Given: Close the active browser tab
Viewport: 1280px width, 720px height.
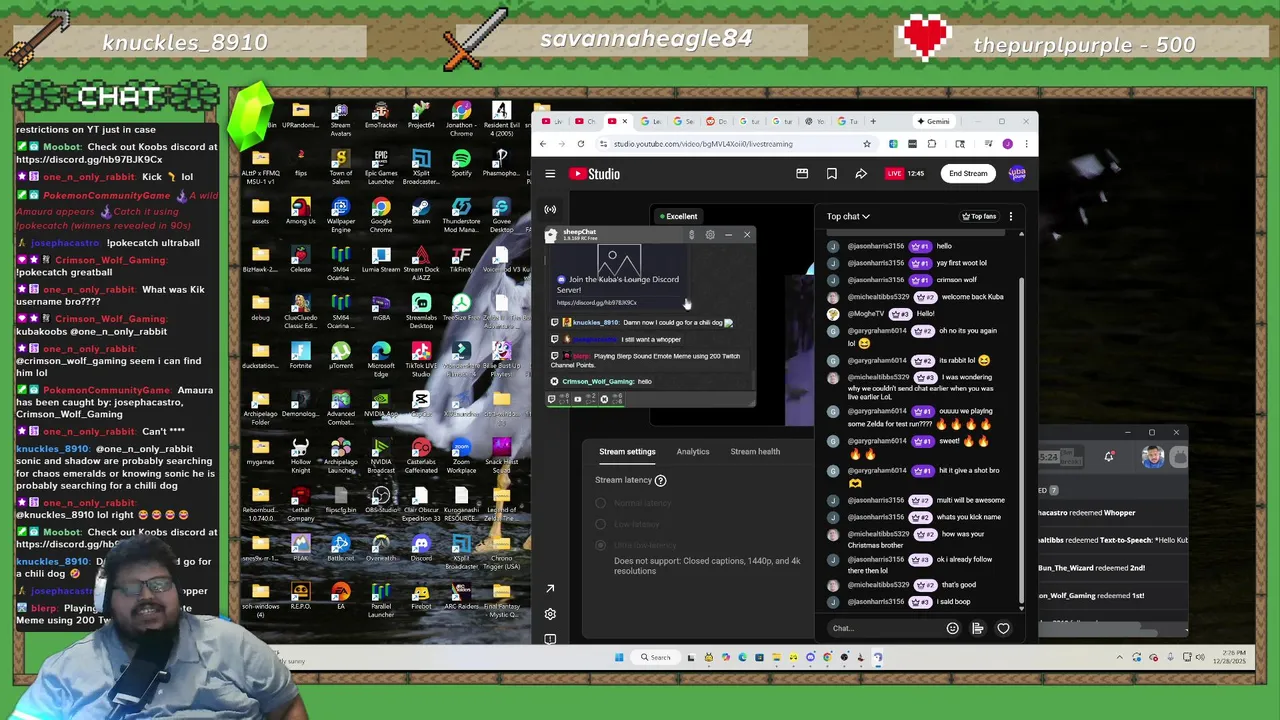Looking at the screenshot, I should [624, 122].
